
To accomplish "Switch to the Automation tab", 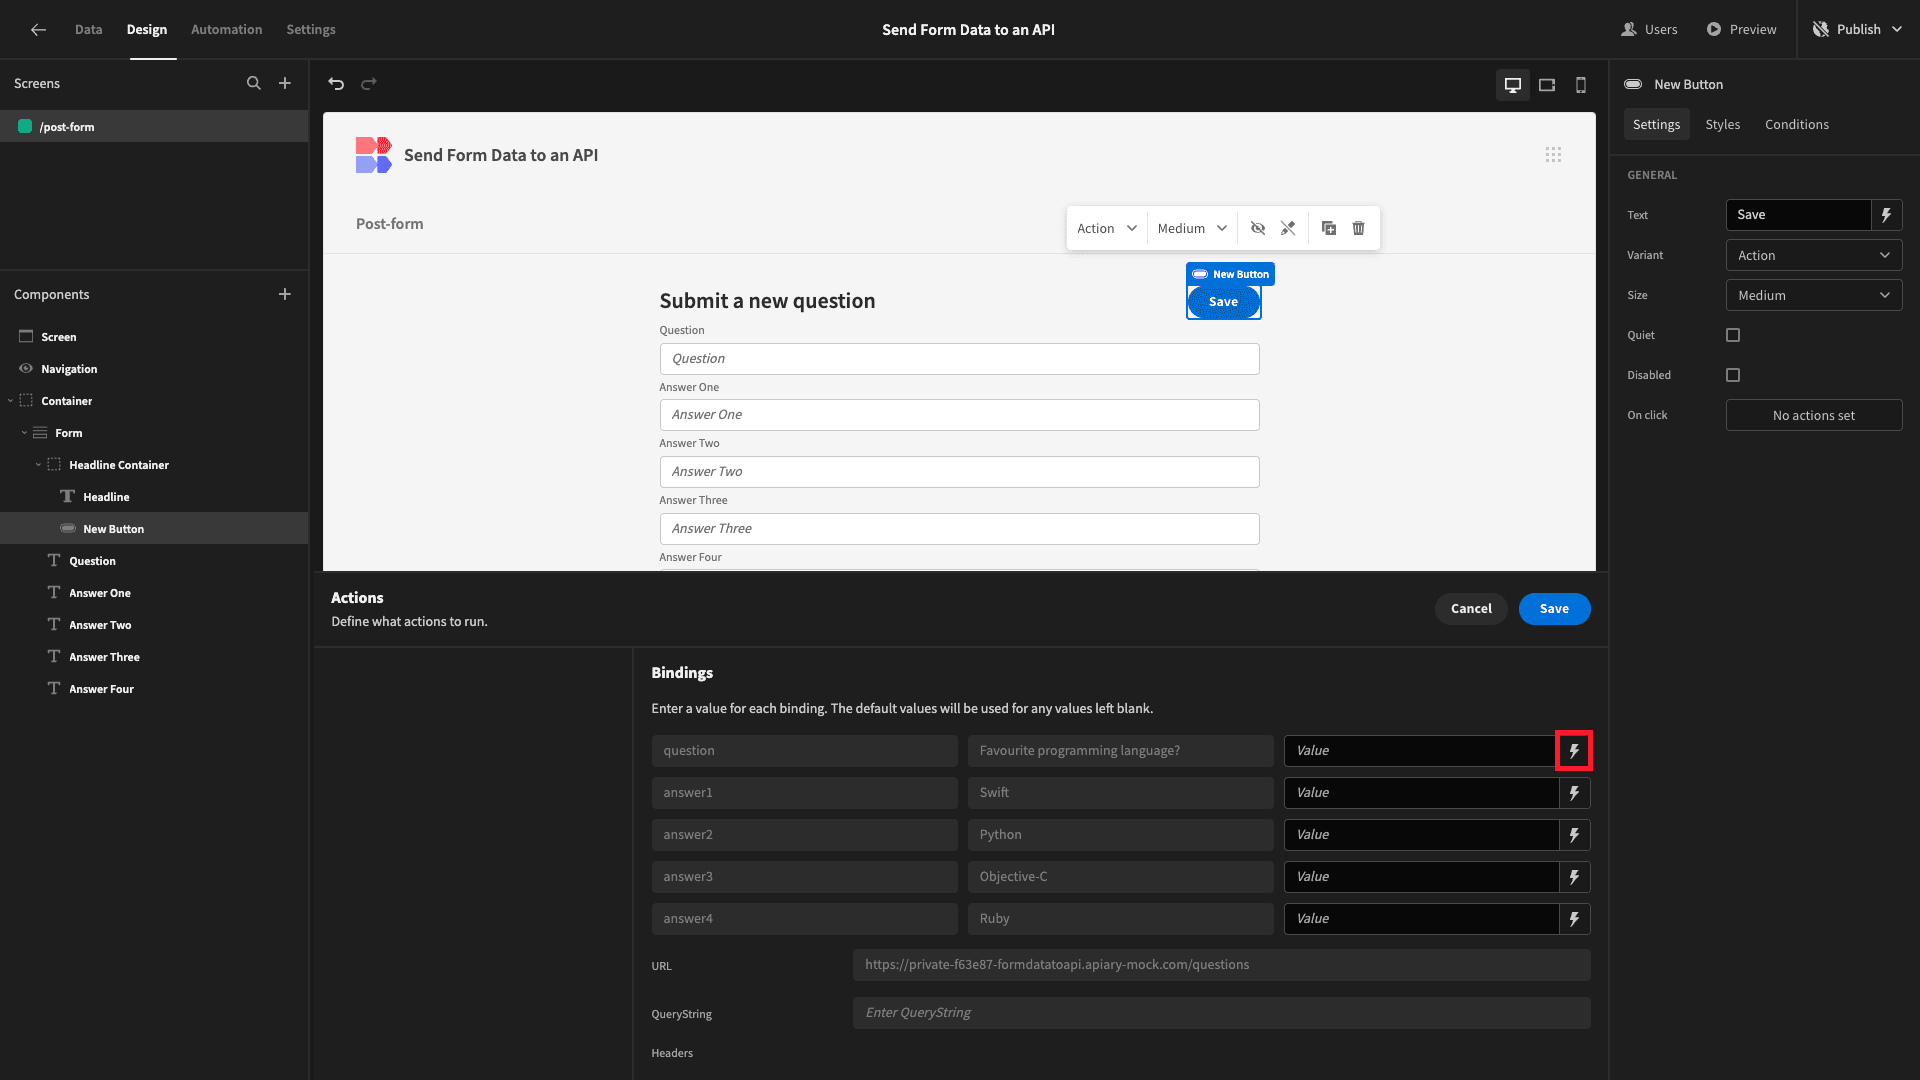I will pyautogui.click(x=227, y=29).
